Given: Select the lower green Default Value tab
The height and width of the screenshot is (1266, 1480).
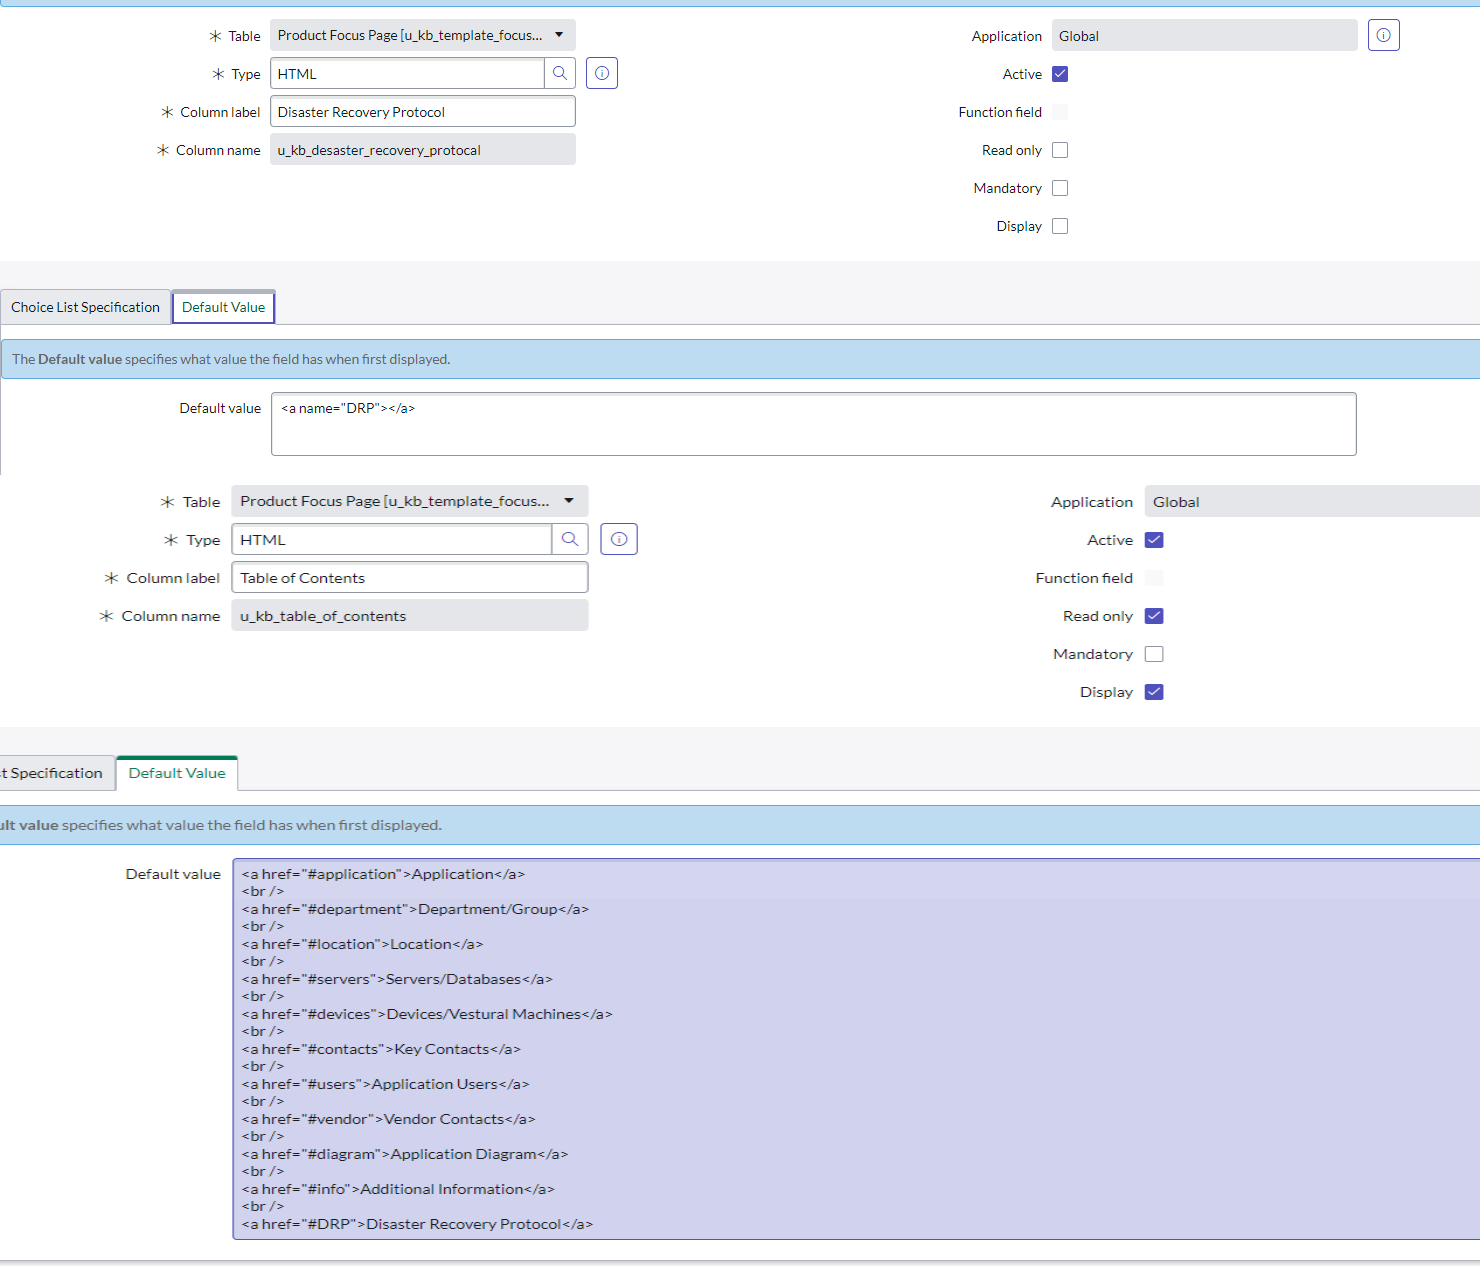Looking at the screenshot, I should (177, 773).
